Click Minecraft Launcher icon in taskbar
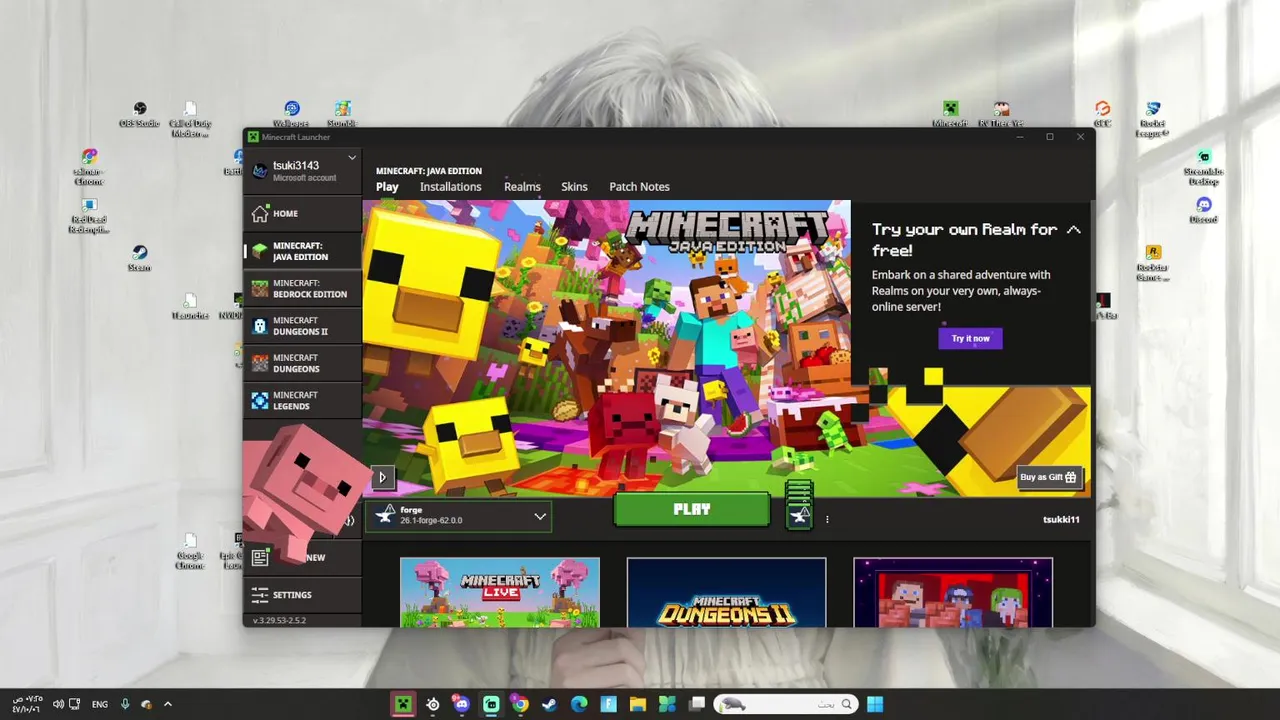This screenshot has width=1280, height=720. pos(403,704)
